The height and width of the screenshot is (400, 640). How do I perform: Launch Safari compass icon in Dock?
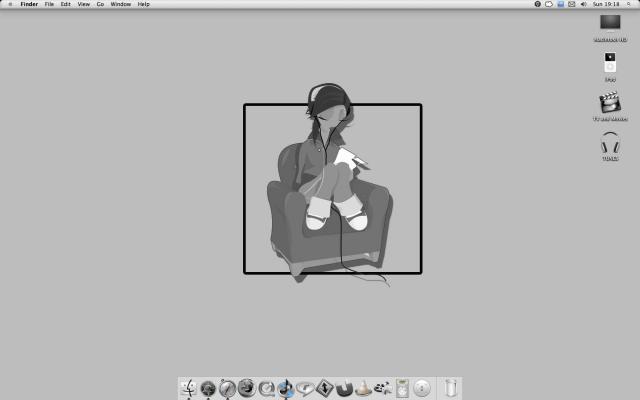tap(227, 388)
